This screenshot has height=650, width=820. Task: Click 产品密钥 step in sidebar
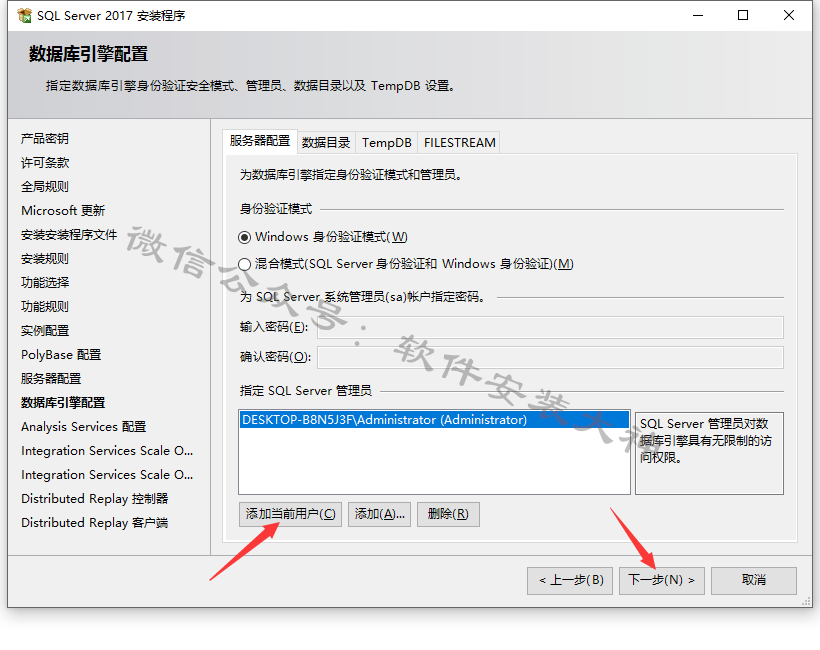(45, 139)
